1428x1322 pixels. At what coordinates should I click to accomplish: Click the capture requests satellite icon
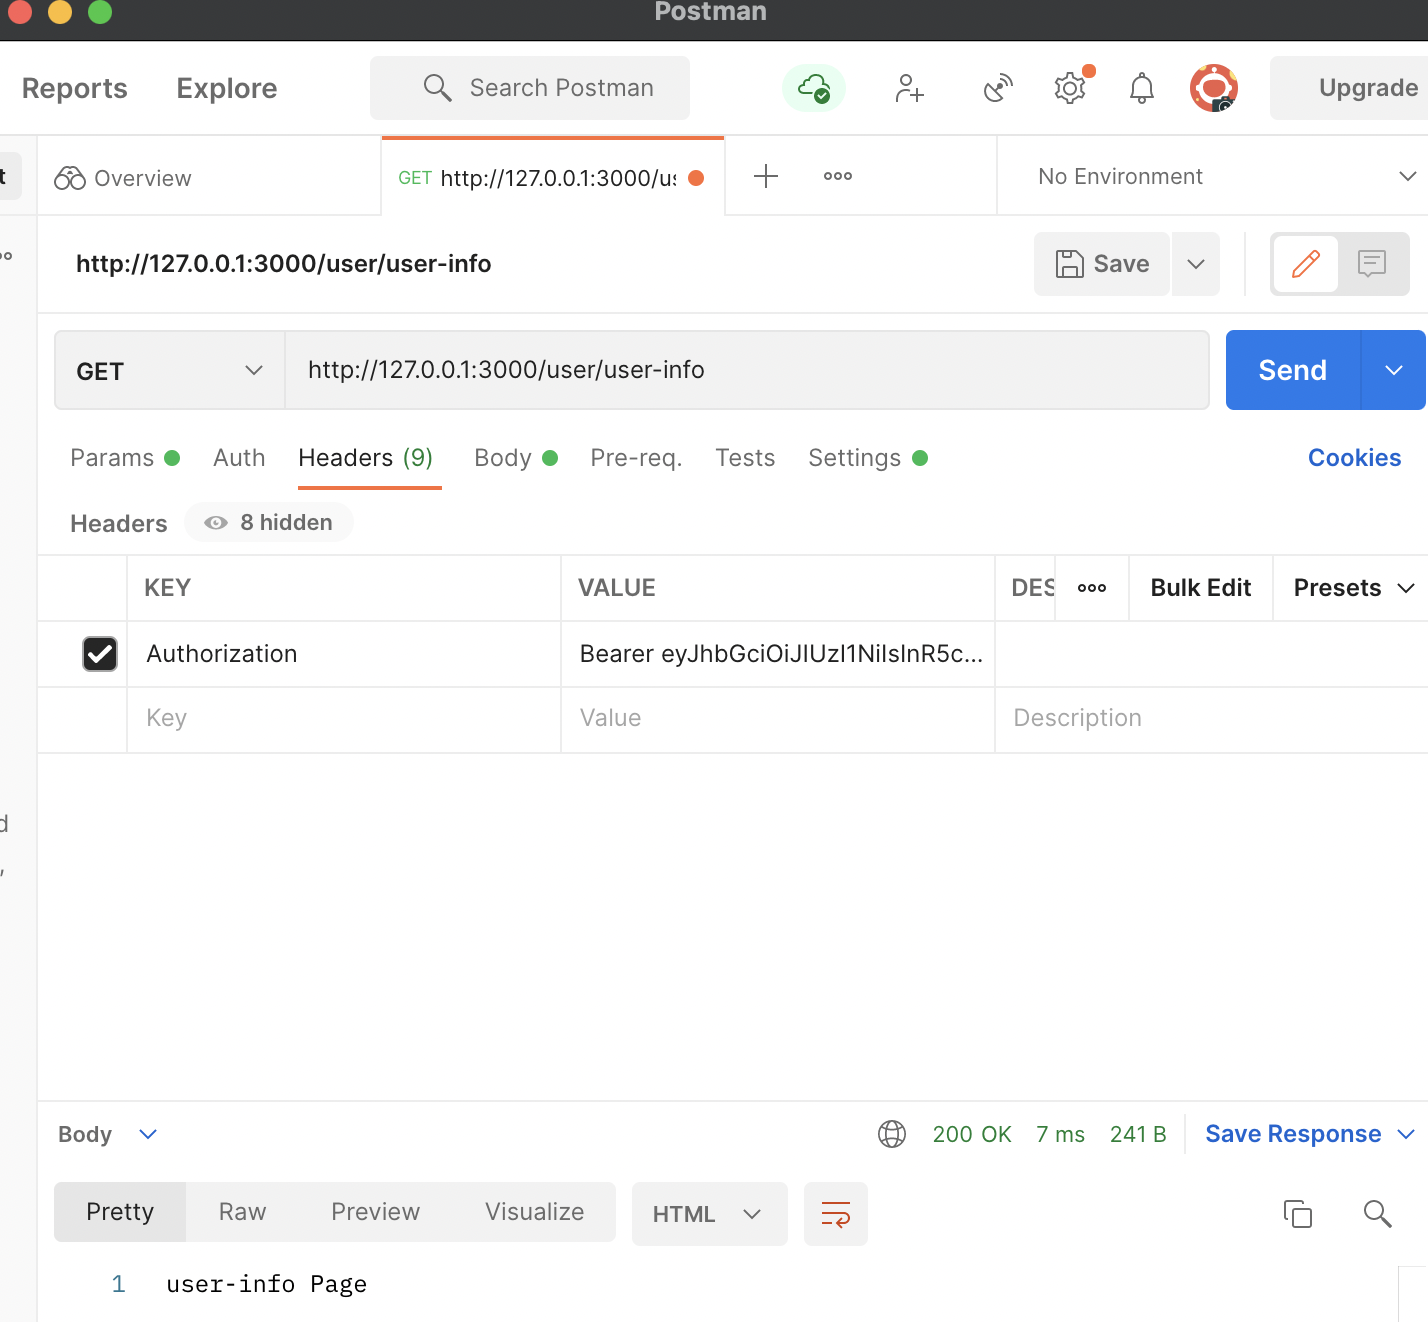(x=998, y=88)
